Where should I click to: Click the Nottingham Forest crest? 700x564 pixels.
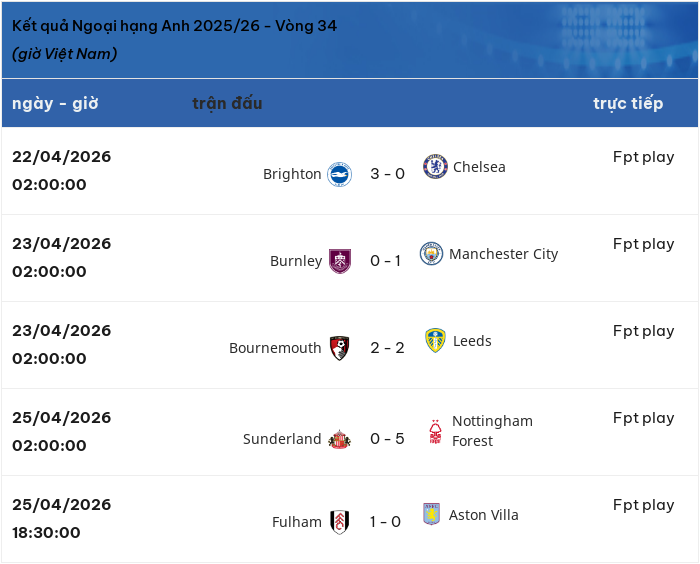tap(435, 431)
